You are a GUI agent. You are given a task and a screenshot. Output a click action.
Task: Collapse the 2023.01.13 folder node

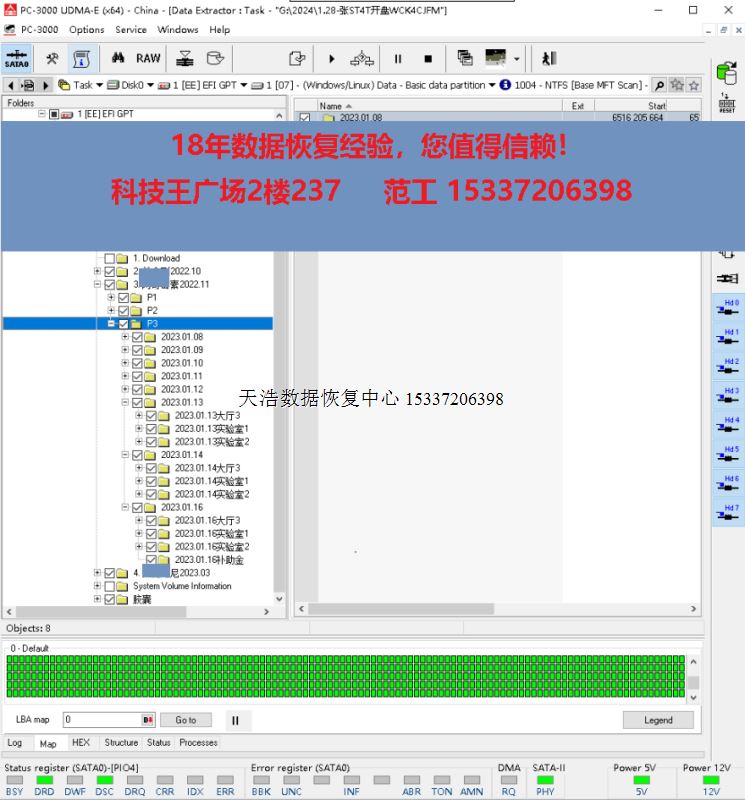[x=125, y=402]
